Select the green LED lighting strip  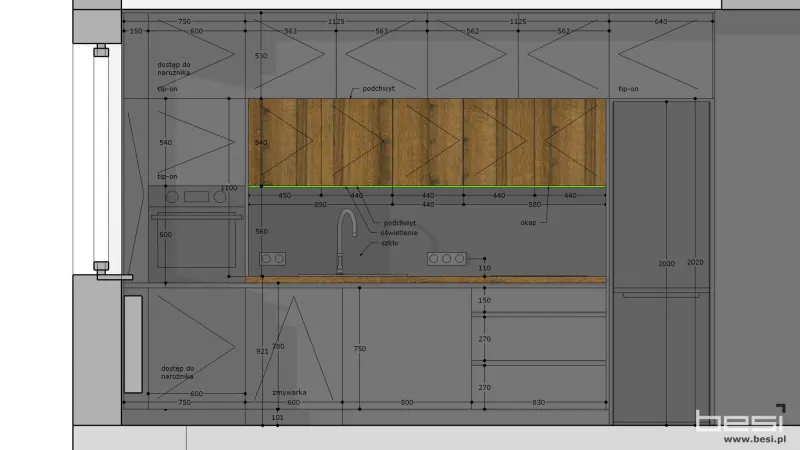point(427,187)
